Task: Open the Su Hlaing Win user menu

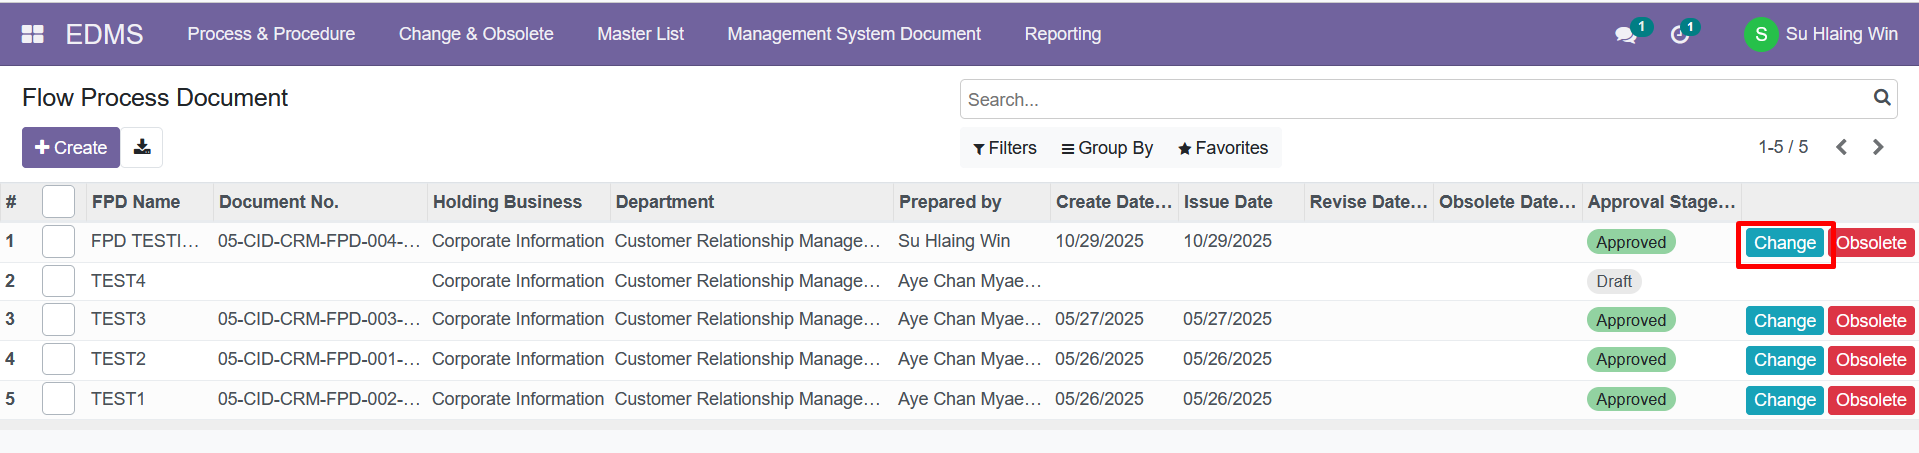Action: [1821, 34]
